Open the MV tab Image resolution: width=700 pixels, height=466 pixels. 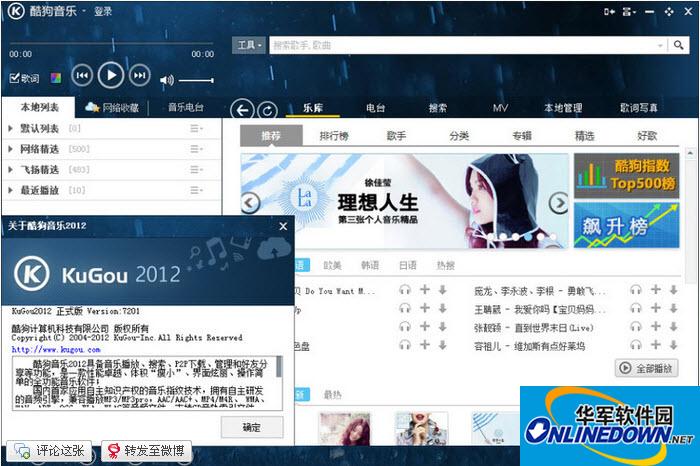(500, 108)
